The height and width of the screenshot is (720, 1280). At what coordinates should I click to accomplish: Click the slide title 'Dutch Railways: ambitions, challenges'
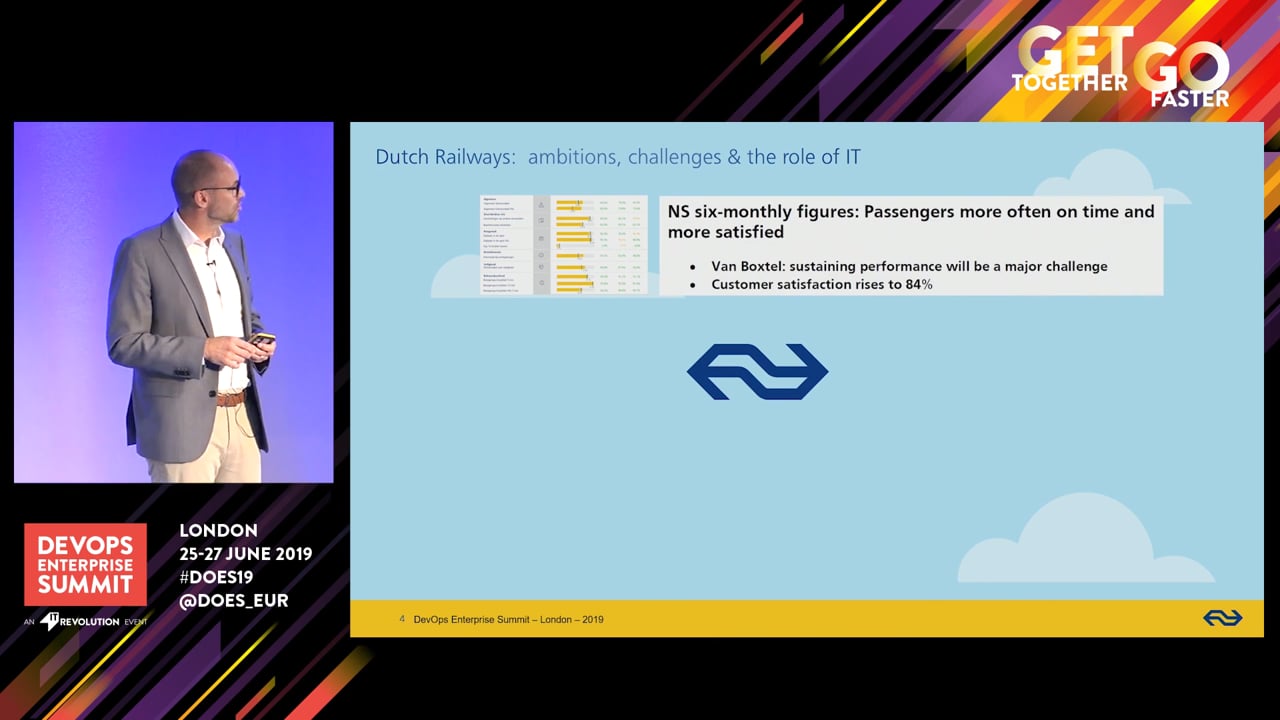coord(617,157)
